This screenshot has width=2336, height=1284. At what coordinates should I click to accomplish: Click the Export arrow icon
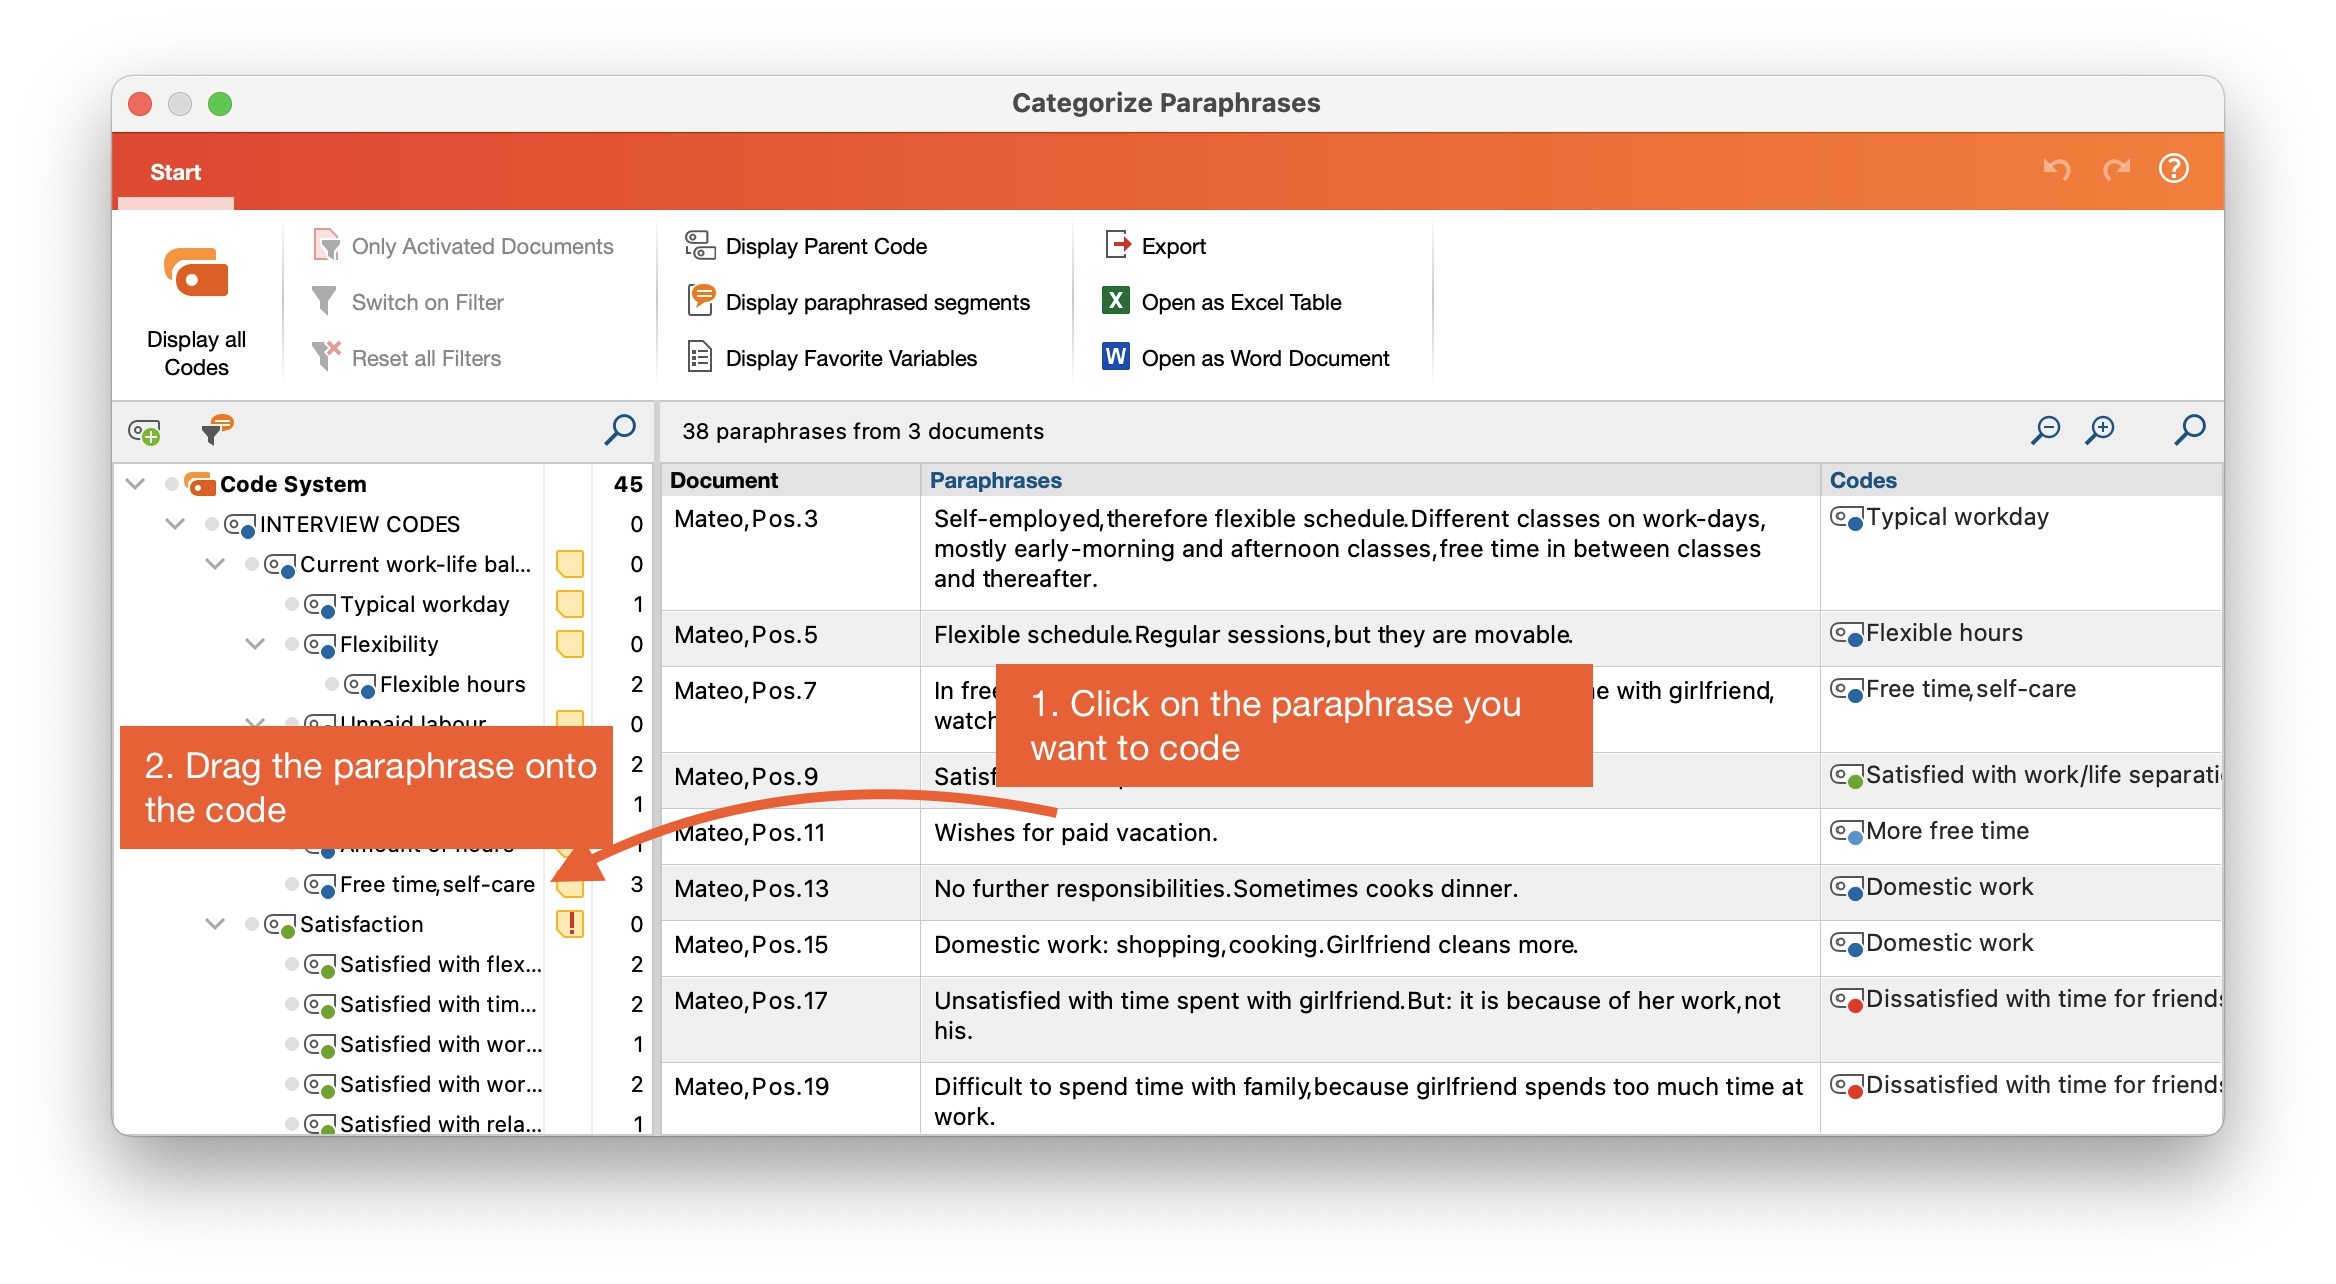click(1118, 245)
